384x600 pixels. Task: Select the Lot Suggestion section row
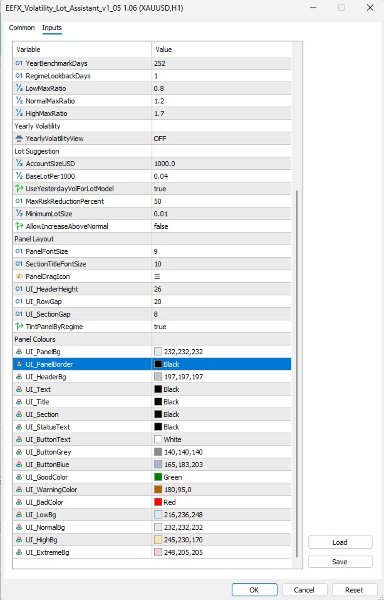[152, 151]
